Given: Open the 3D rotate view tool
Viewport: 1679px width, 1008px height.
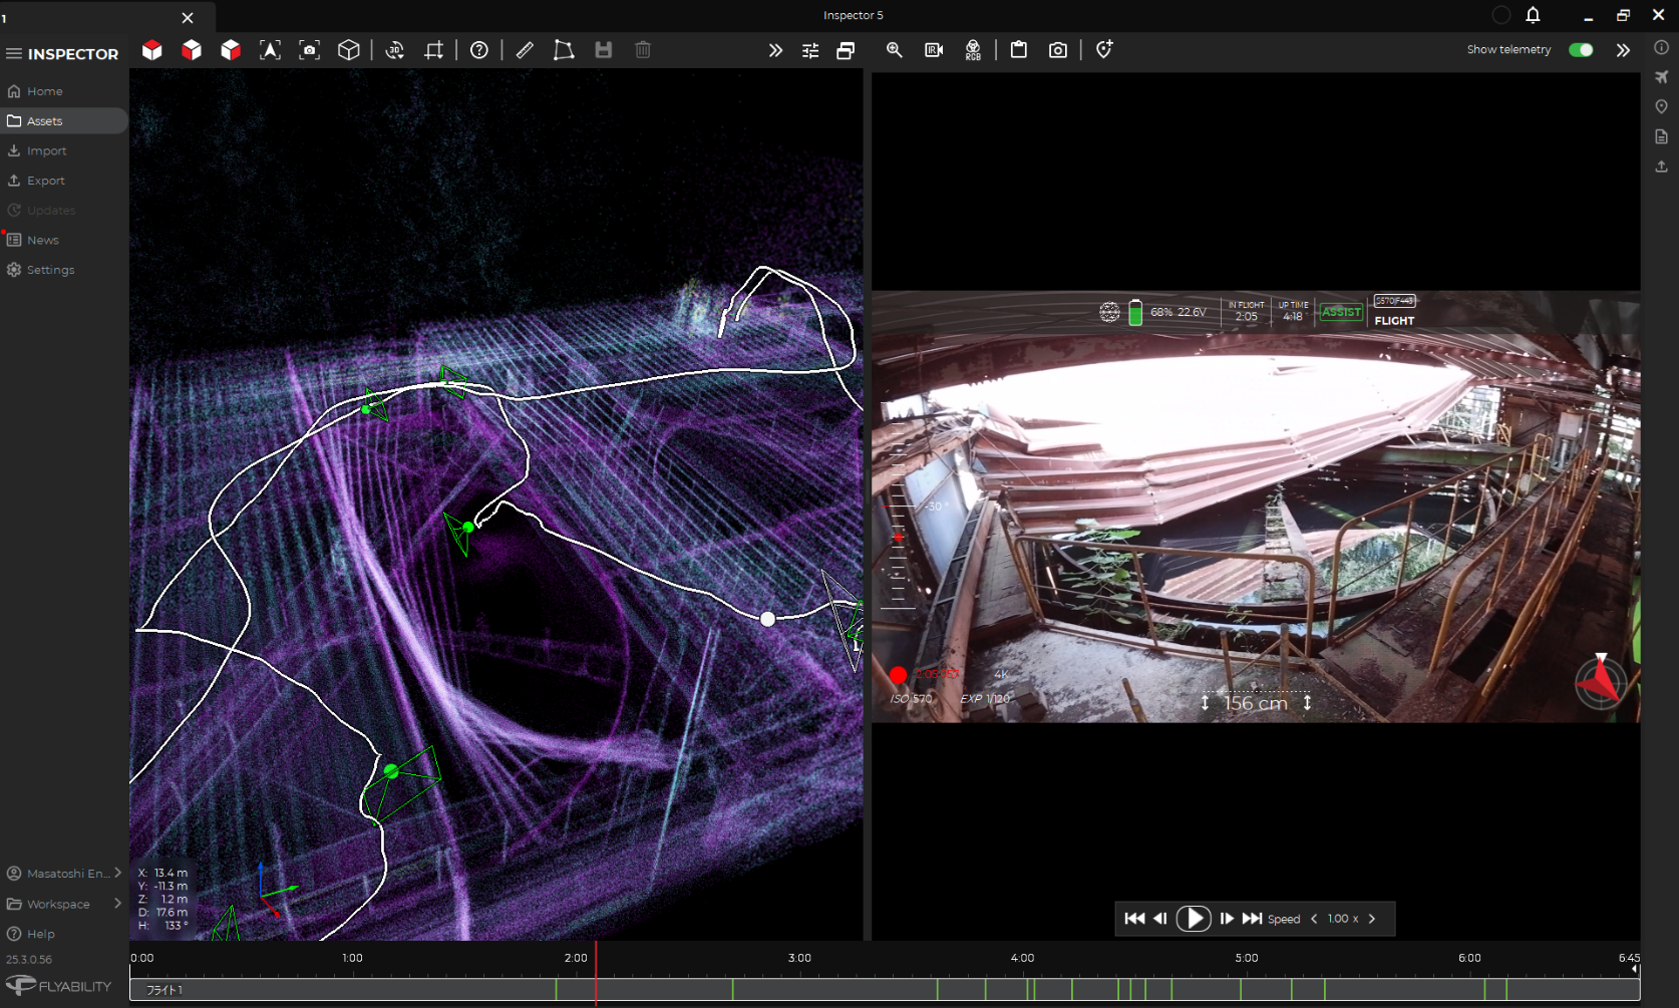Looking at the screenshot, I should point(395,50).
